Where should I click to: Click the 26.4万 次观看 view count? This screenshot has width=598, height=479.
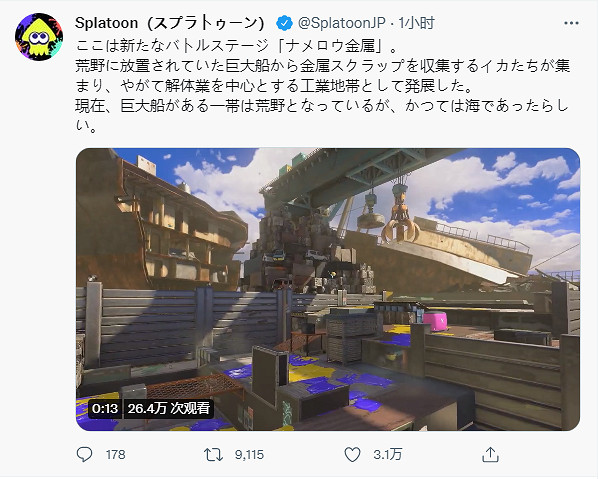pos(169,408)
